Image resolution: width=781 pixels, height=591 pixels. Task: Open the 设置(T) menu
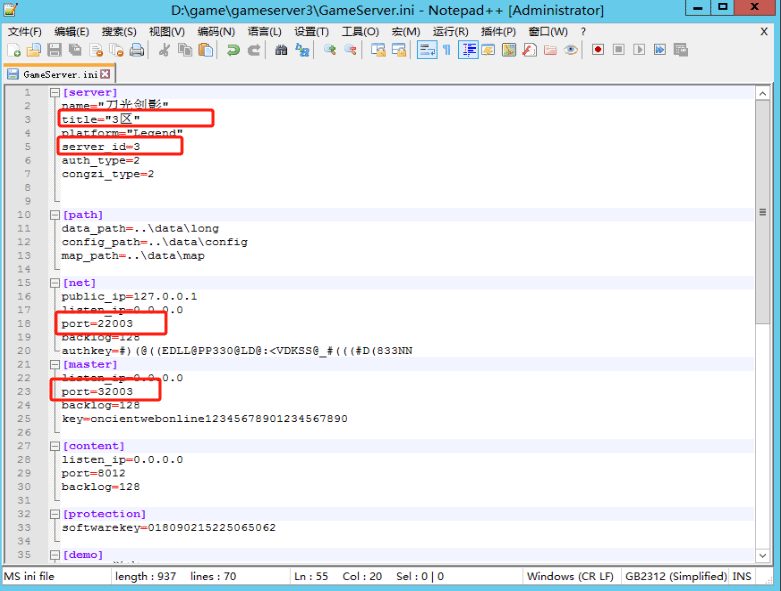pyautogui.click(x=311, y=32)
